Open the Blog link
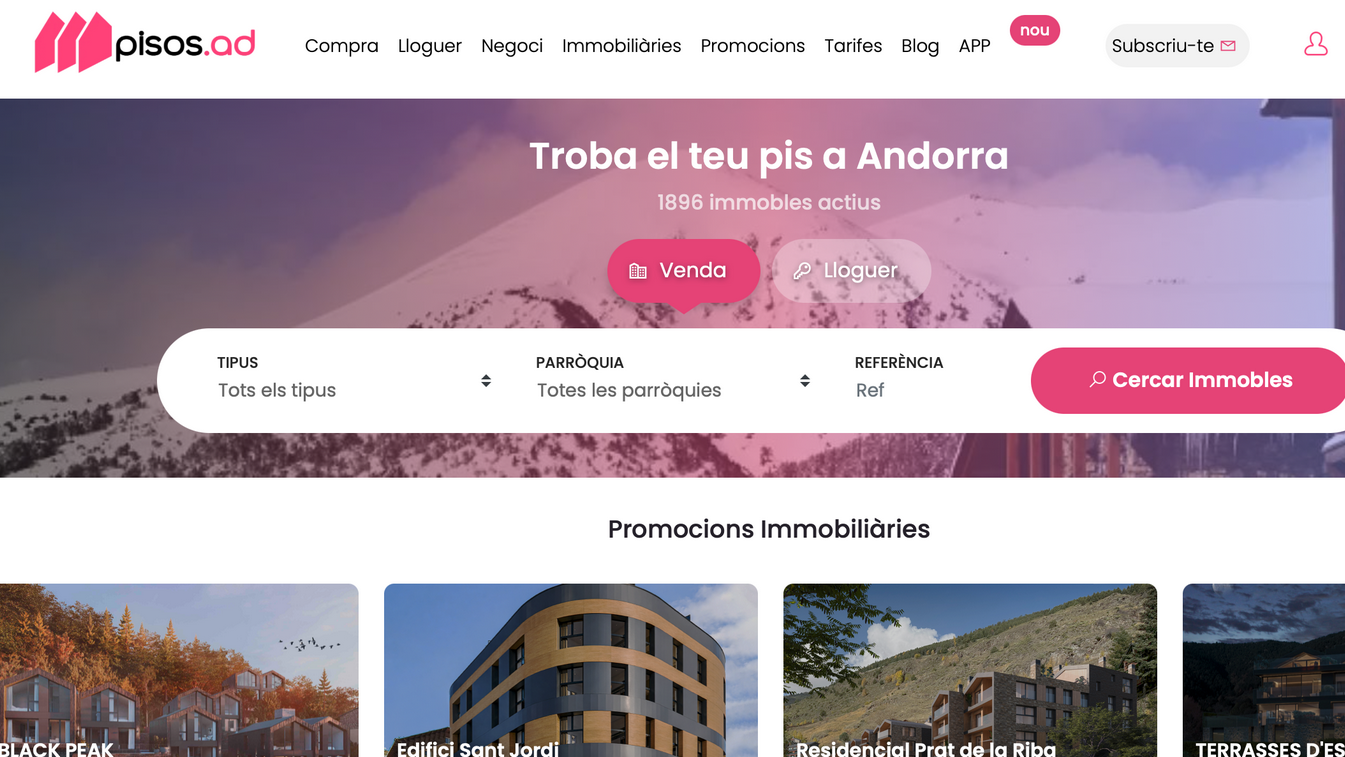1345x757 pixels. coord(920,46)
